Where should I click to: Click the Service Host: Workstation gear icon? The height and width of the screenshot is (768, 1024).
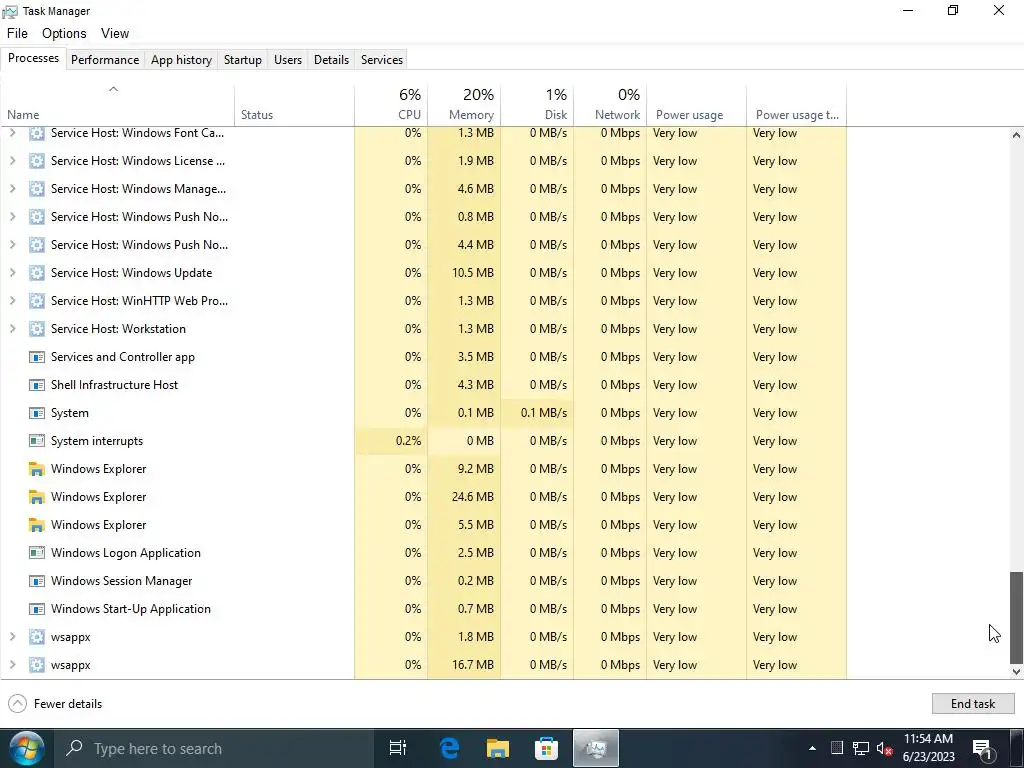37,329
